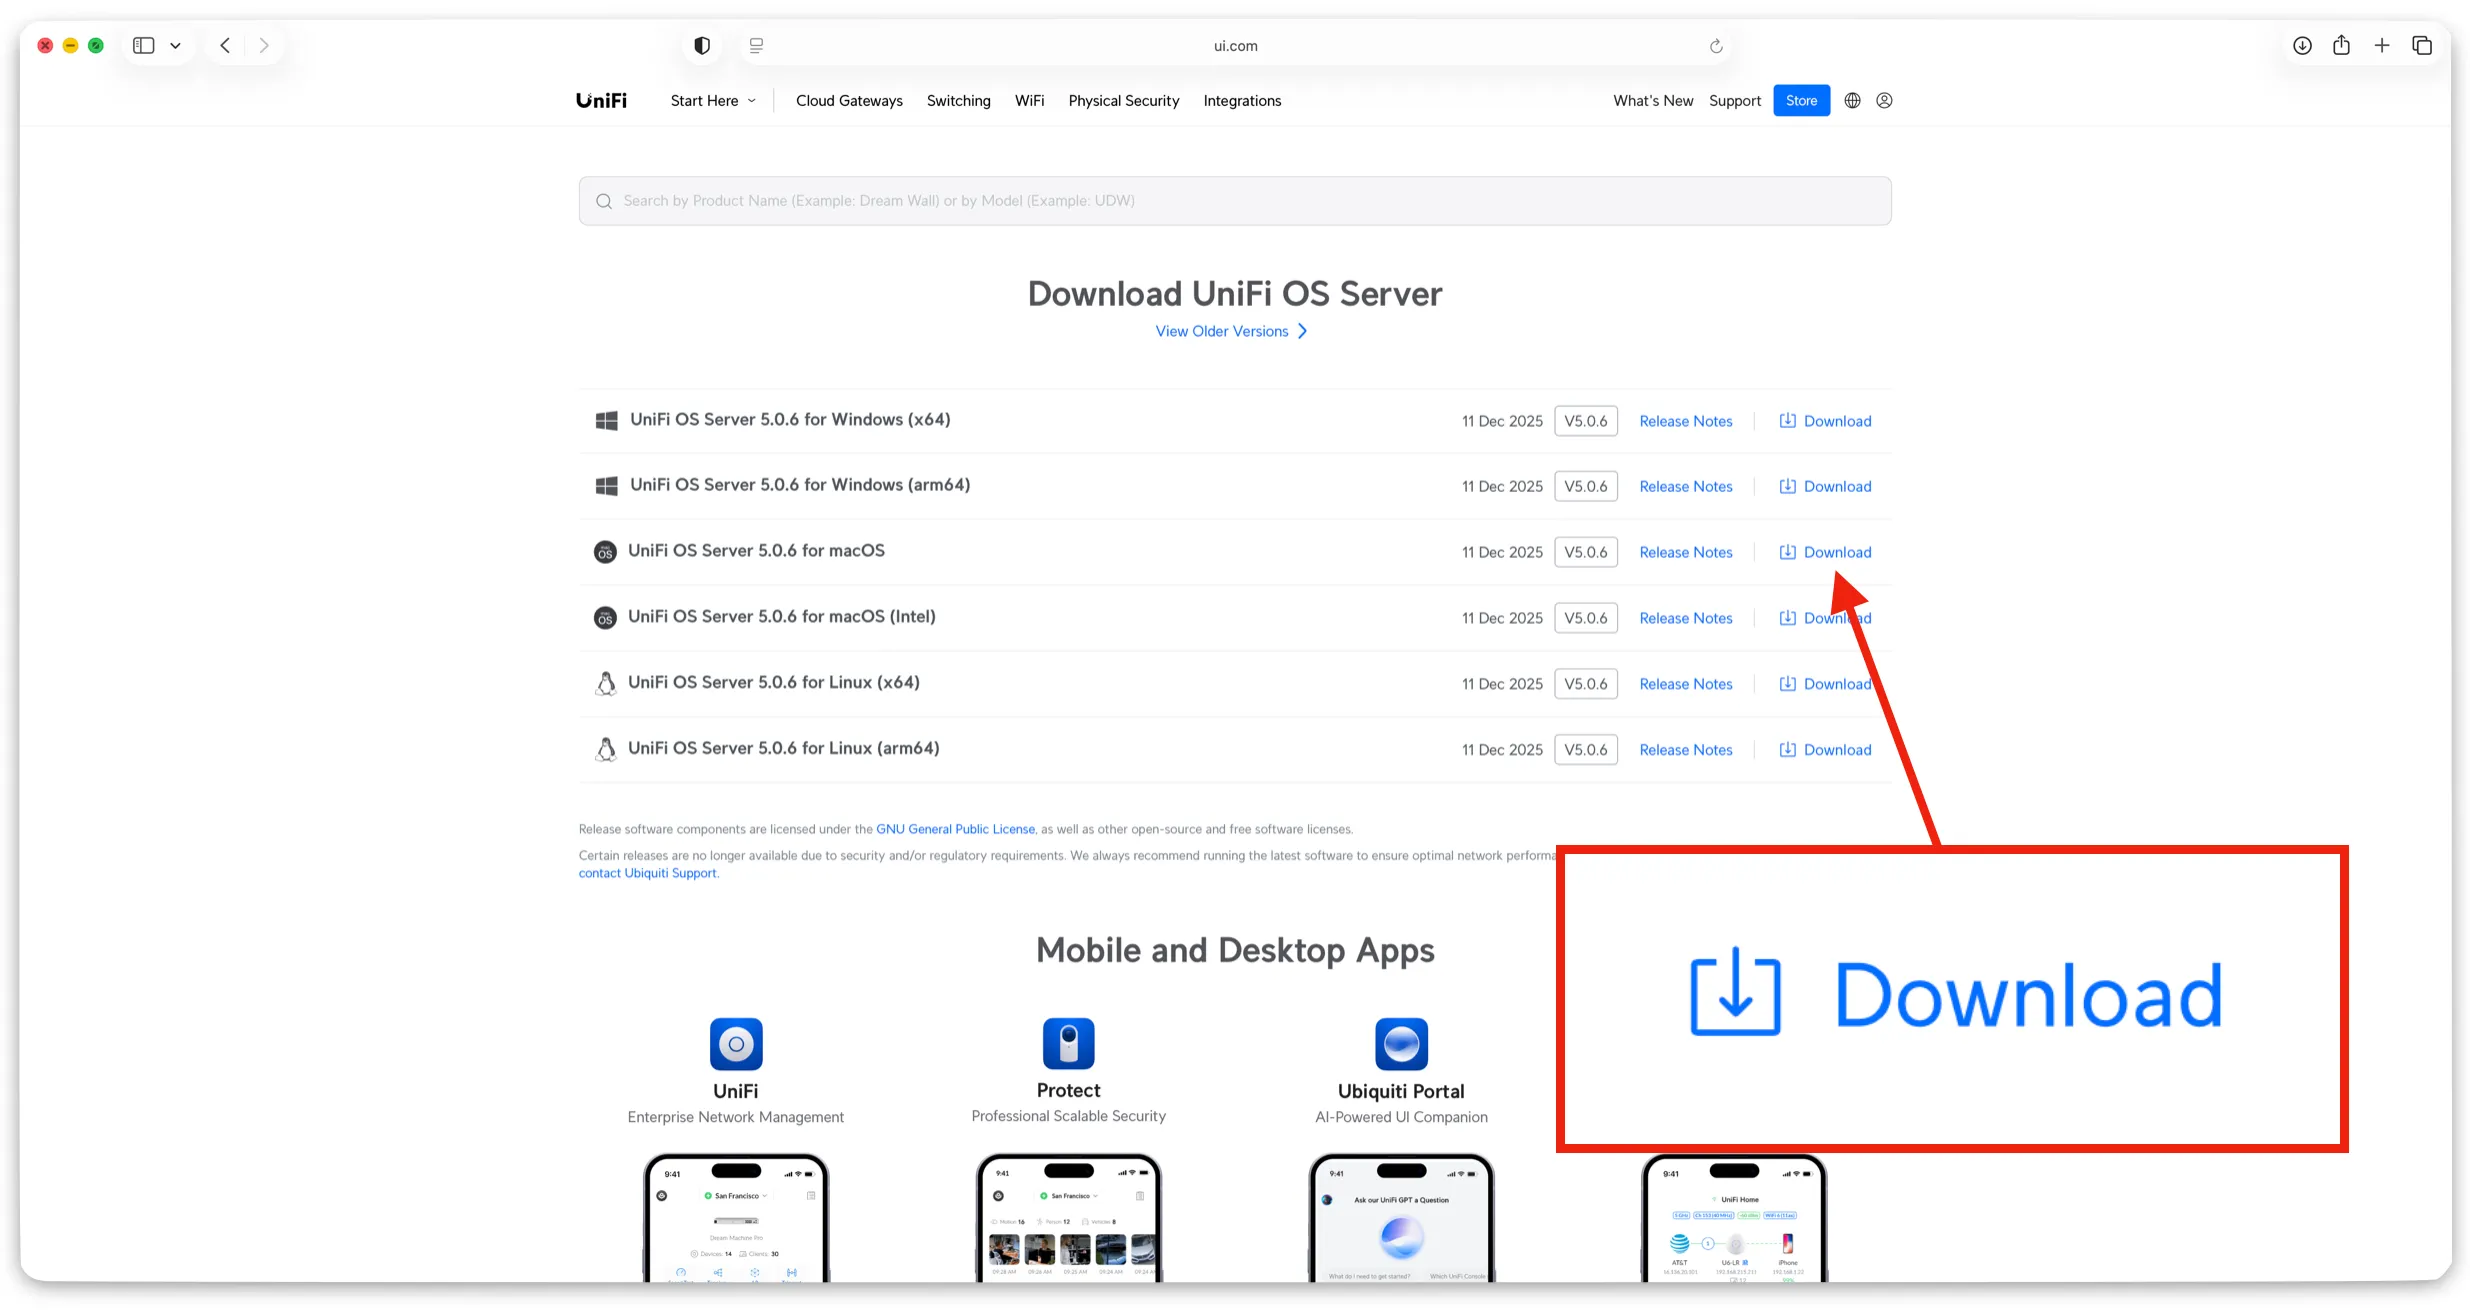This screenshot has width=2470, height=1310.
Task: Click the macOS icon for UniFi OS Server macOS
Action: [x=605, y=551]
